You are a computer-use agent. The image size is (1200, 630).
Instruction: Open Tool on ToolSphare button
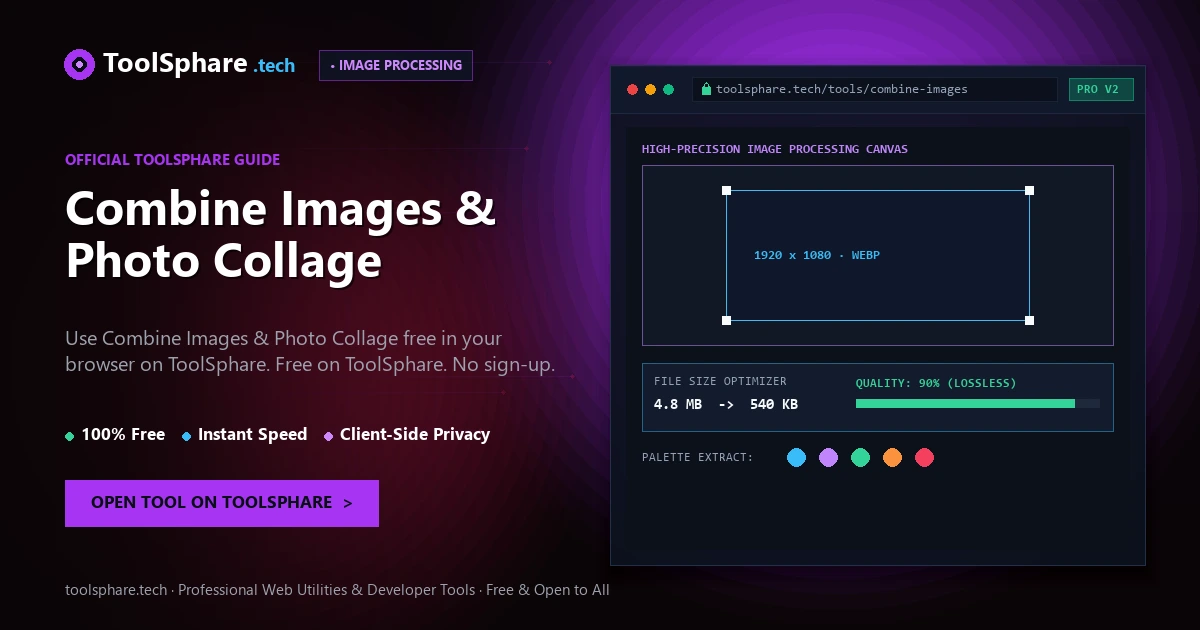222,503
